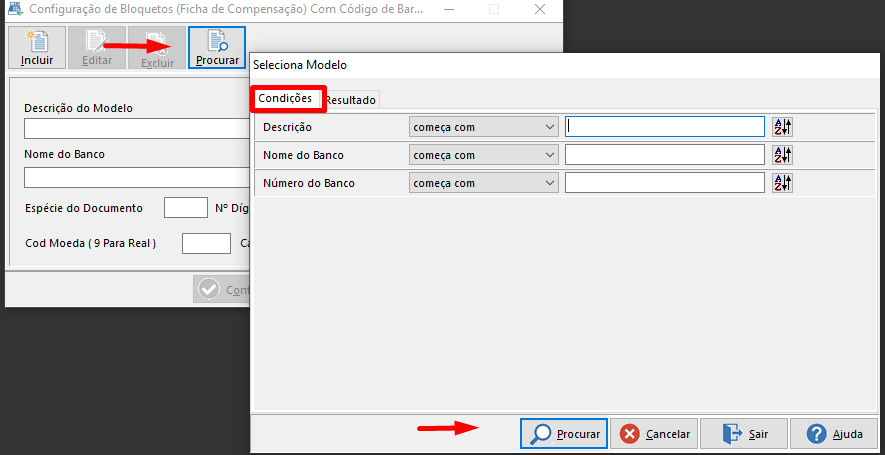Click the Descrição label in Condições
The image size is (885, 455).
287,127
